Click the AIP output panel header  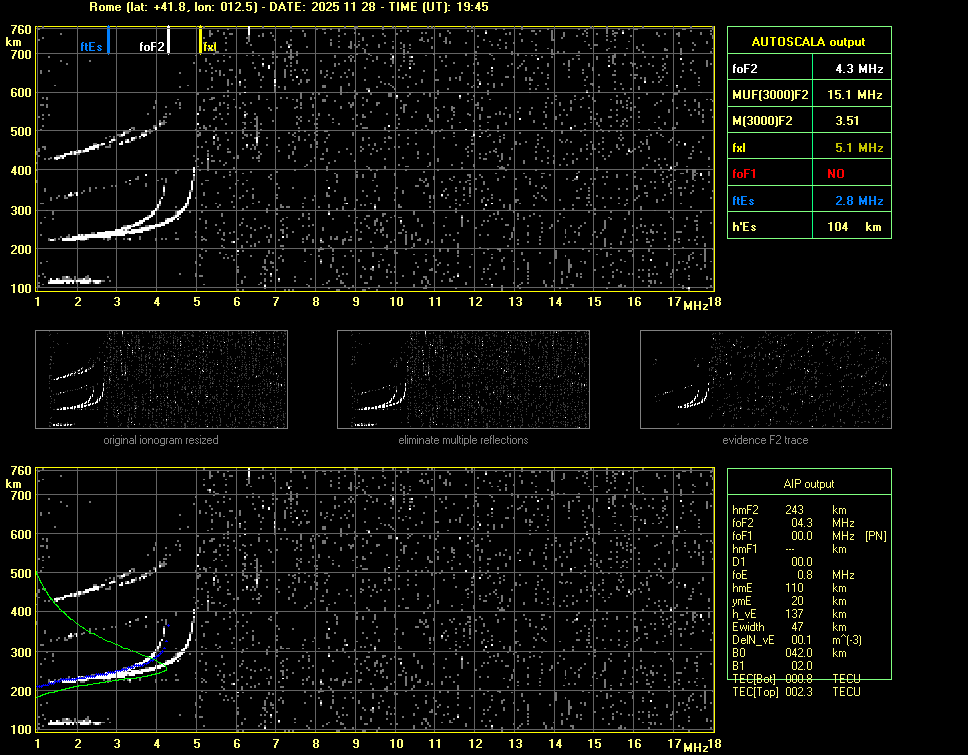pos(808,484)
